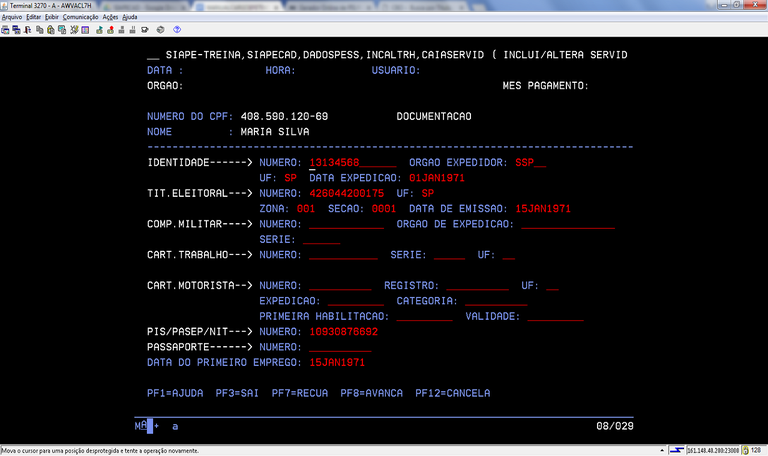This screenshot has height=456, width=768.
Task: Click the PIS/PASEP/NIT number field
Action: coord(345,331)
